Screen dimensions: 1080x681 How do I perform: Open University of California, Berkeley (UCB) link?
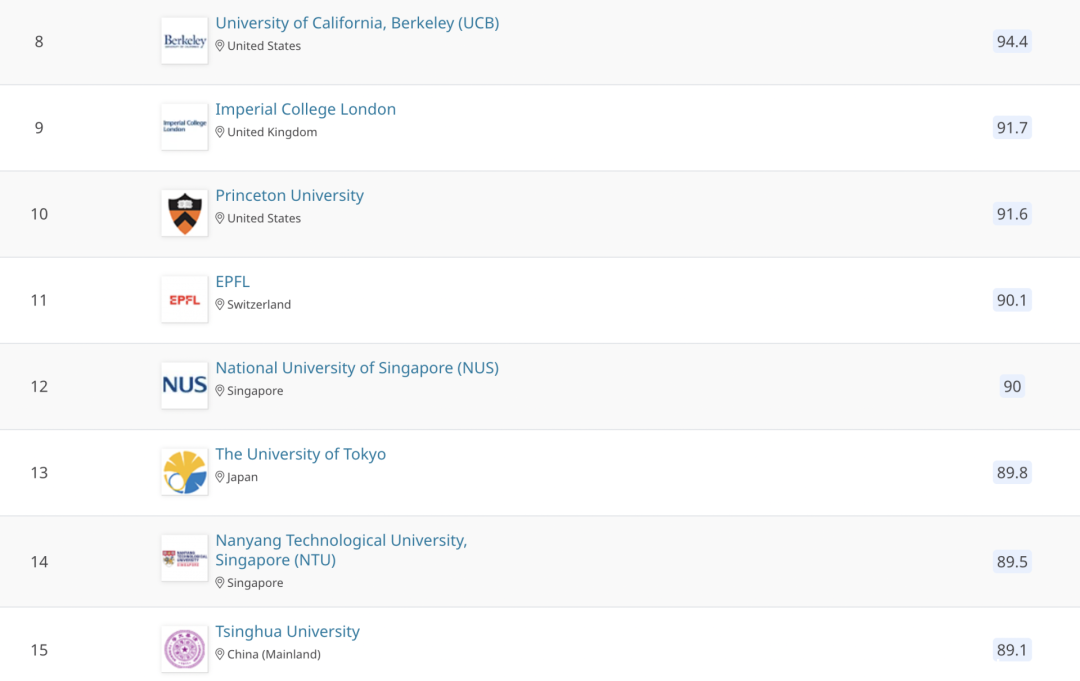click(357, 23)
